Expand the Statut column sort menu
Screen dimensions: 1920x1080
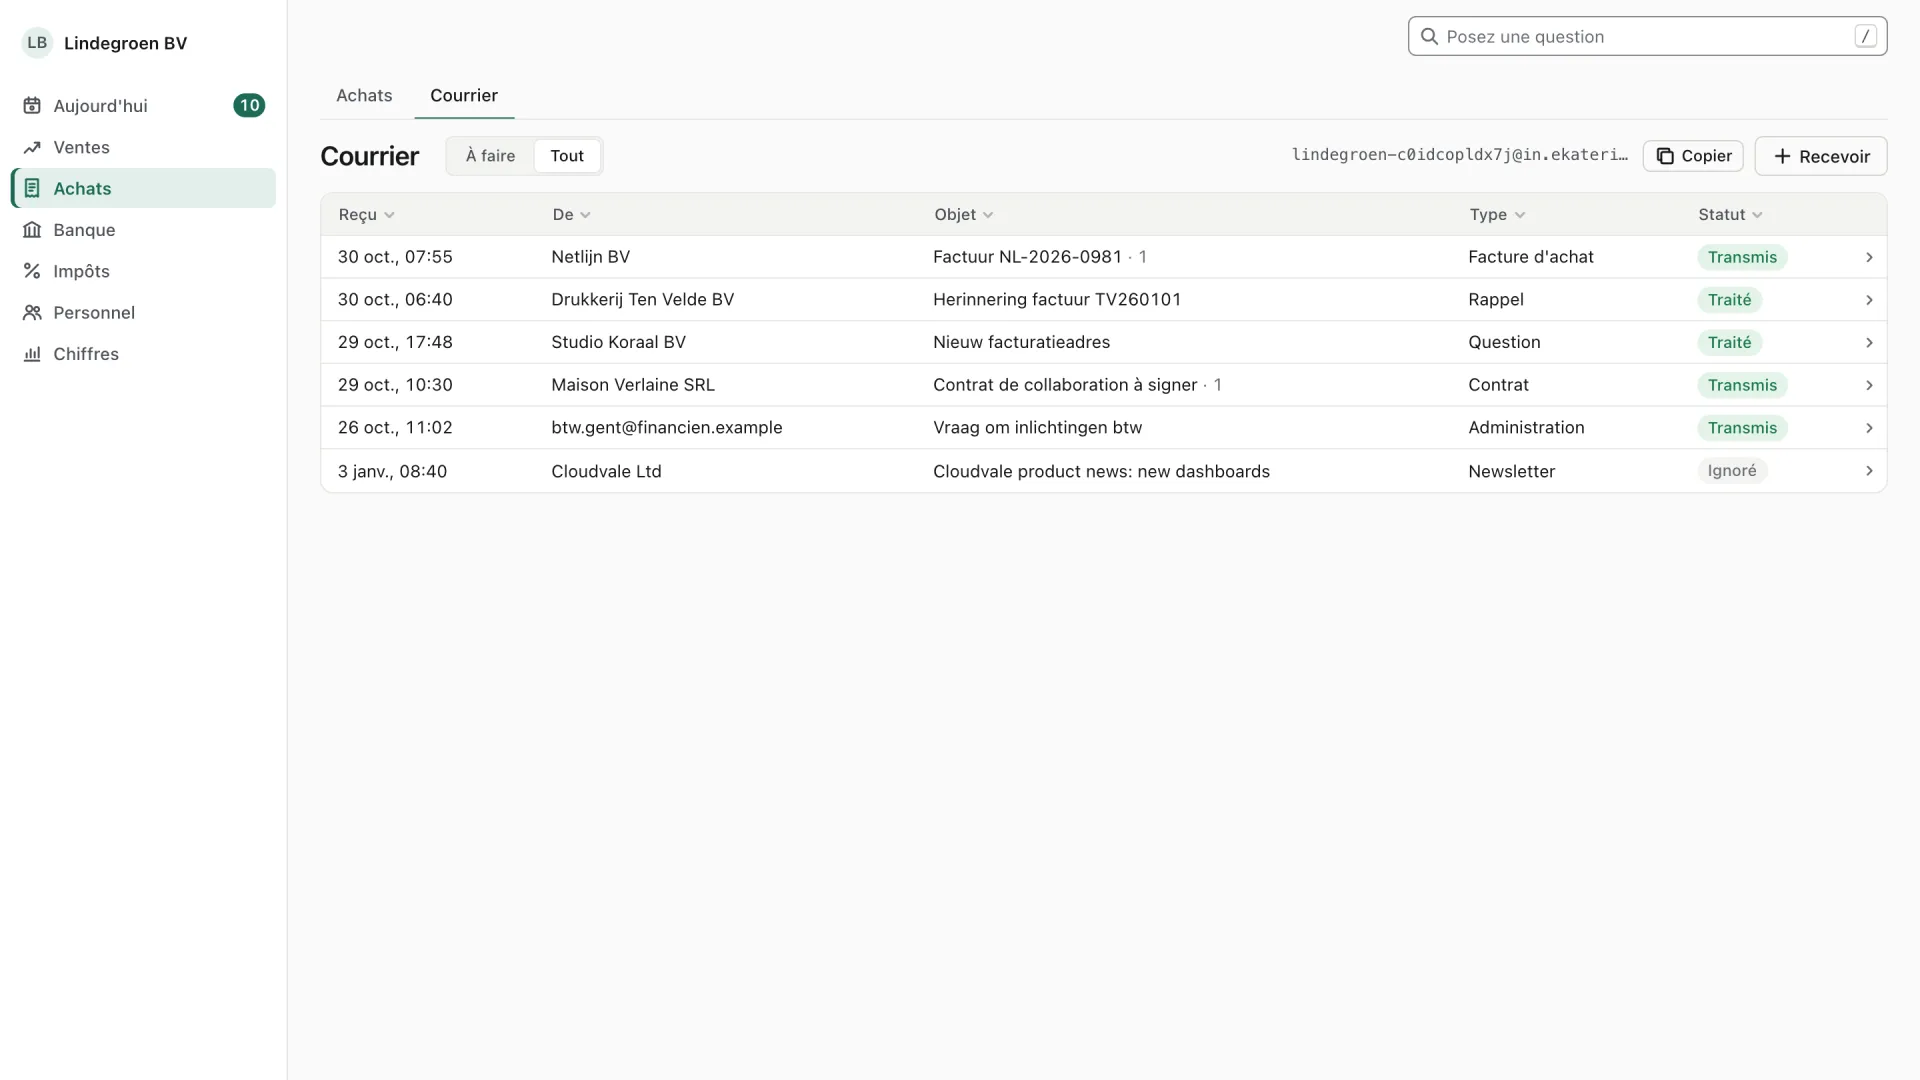pyautogui.click(x=1730, y=215)
